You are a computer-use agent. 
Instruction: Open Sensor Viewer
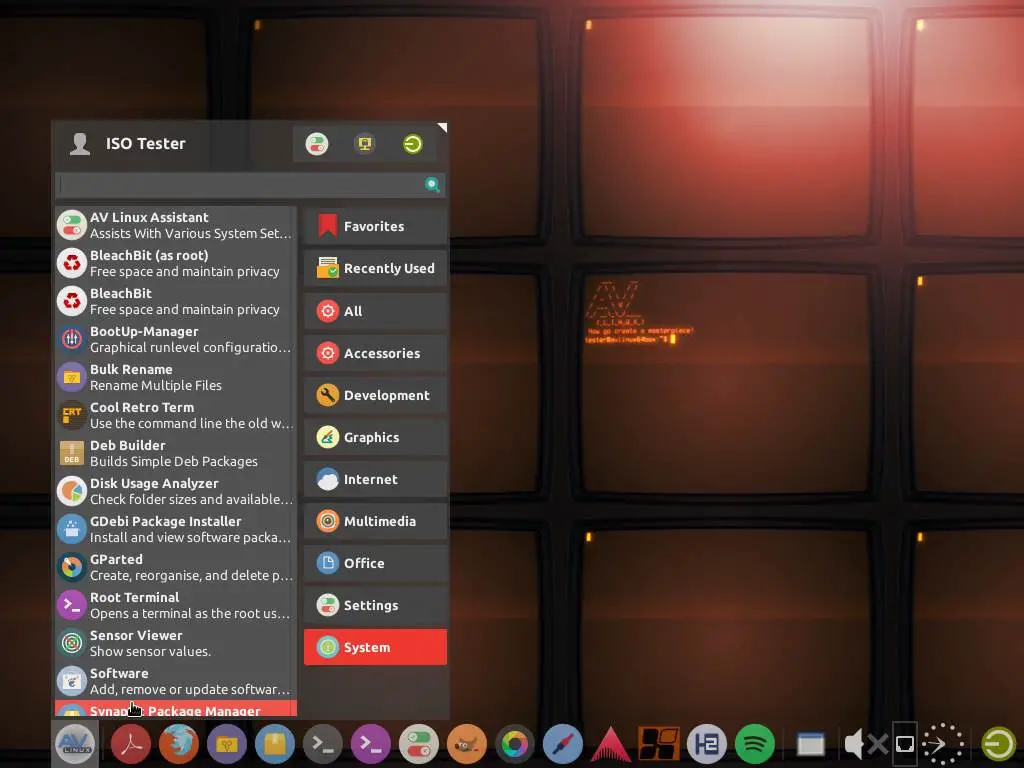tap(175, 643)
